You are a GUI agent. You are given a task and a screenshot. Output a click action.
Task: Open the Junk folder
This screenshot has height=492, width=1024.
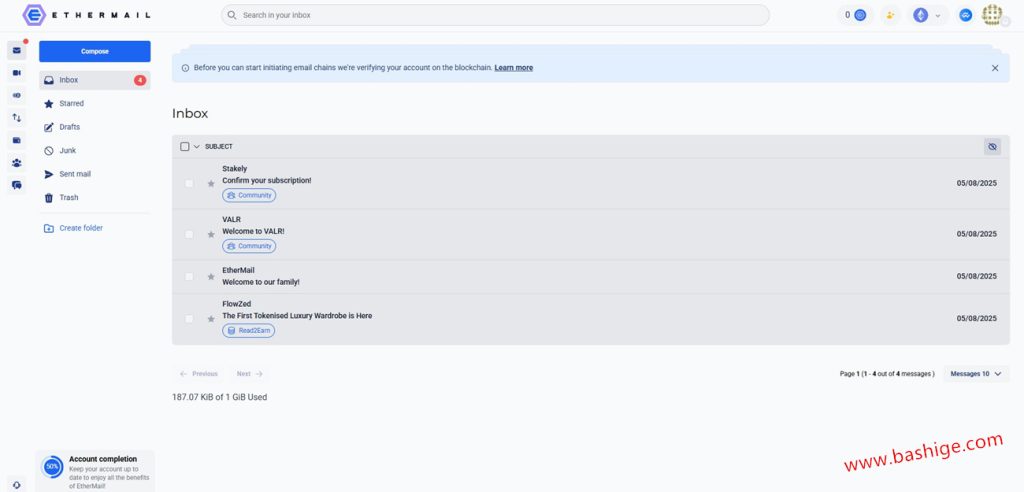pos(95,151)
